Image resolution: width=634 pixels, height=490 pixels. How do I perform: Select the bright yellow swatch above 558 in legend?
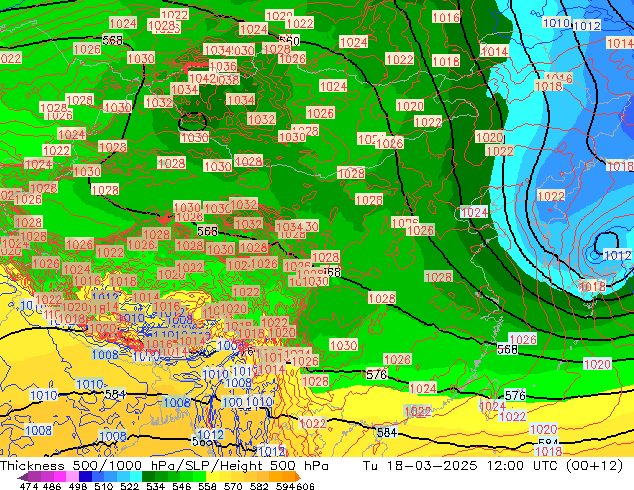(212, 476)
